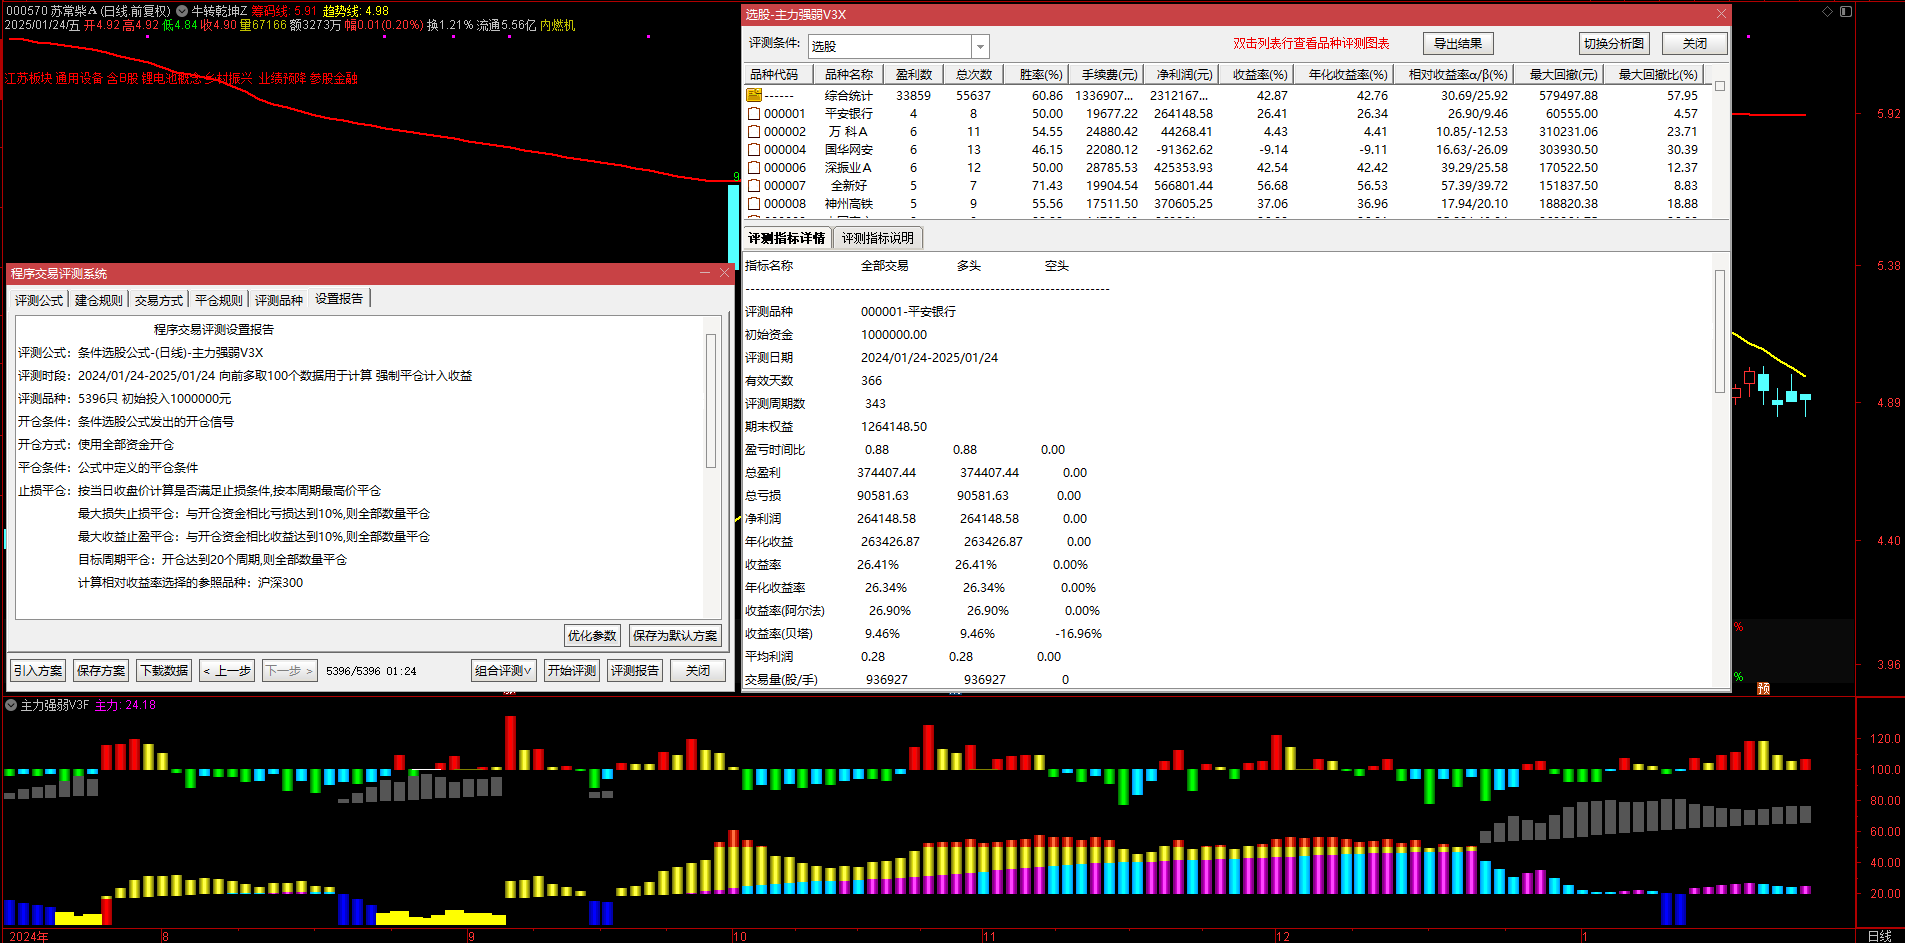Switch to the 评测指标说明 tab
This screenshot has height=943, width=1905.
click(877, 238)
